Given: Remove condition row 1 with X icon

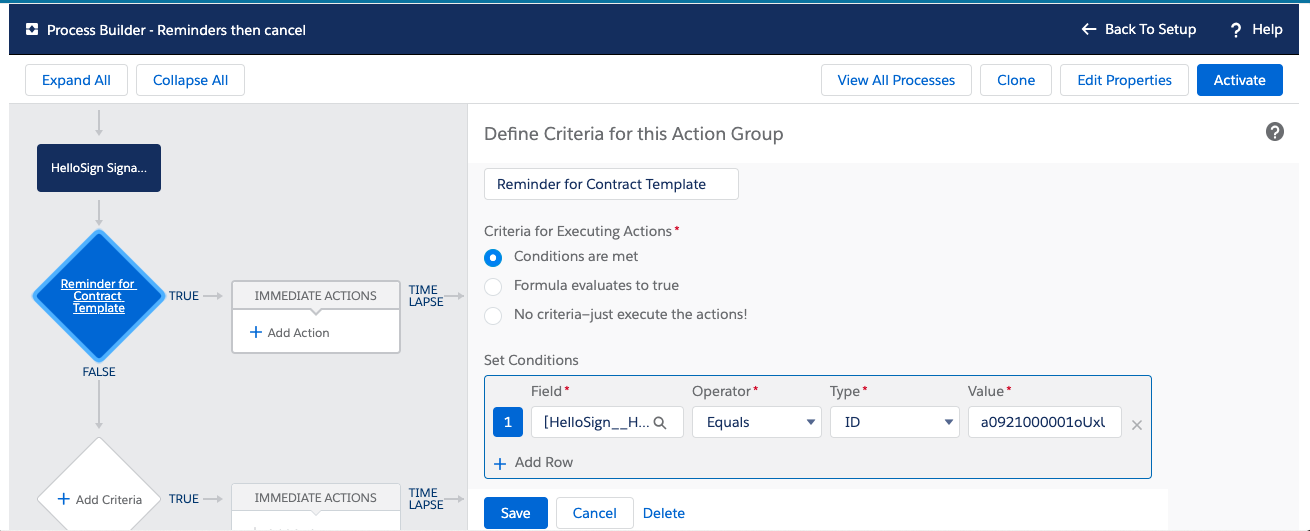Looking at the screenshot, I should point(1136,425).
